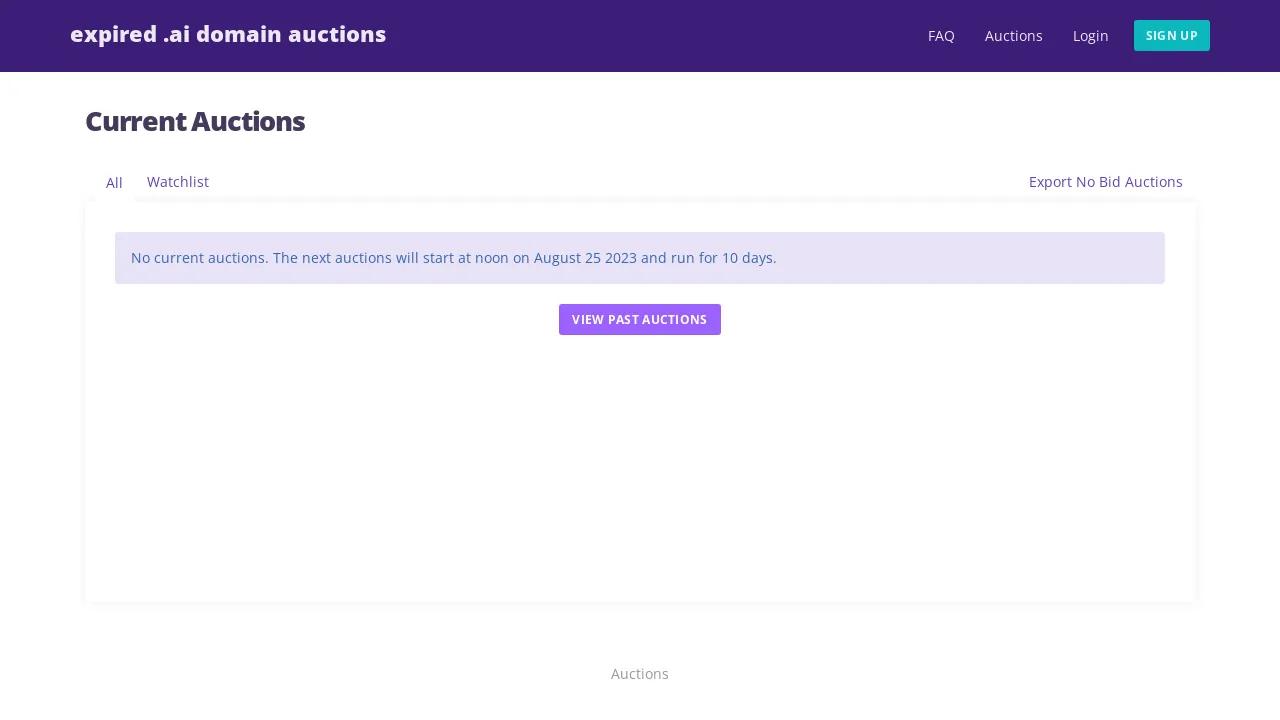Click the word 'domain' in the site title
Screen dimensions: 1280x720
[238, 35]
